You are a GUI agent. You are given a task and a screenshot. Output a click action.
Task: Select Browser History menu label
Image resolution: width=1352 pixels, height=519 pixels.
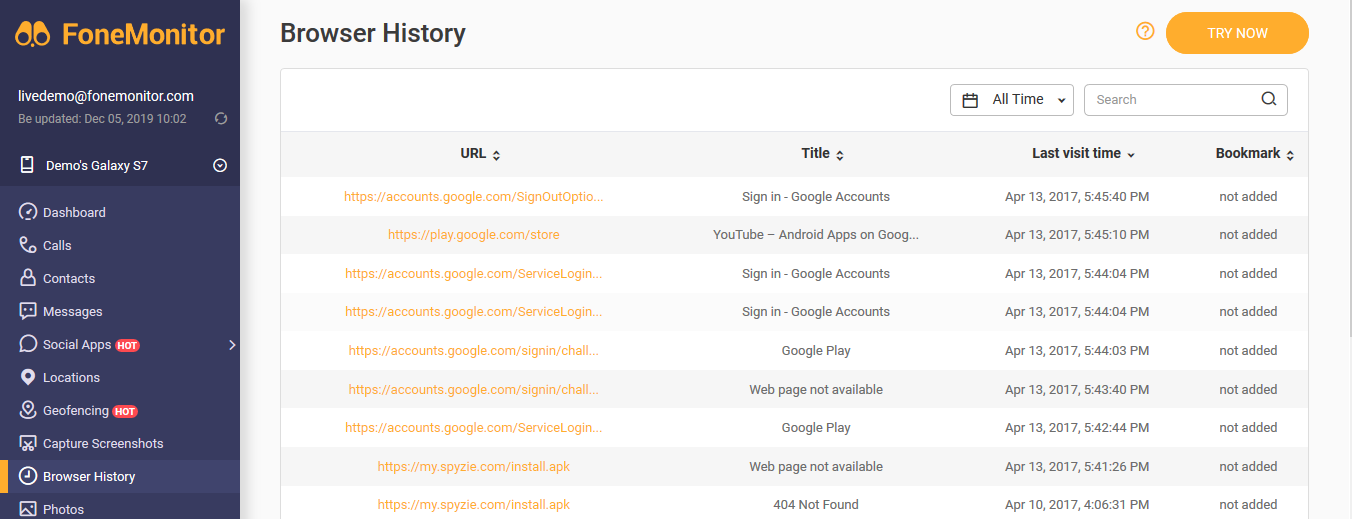coord(89,476)
